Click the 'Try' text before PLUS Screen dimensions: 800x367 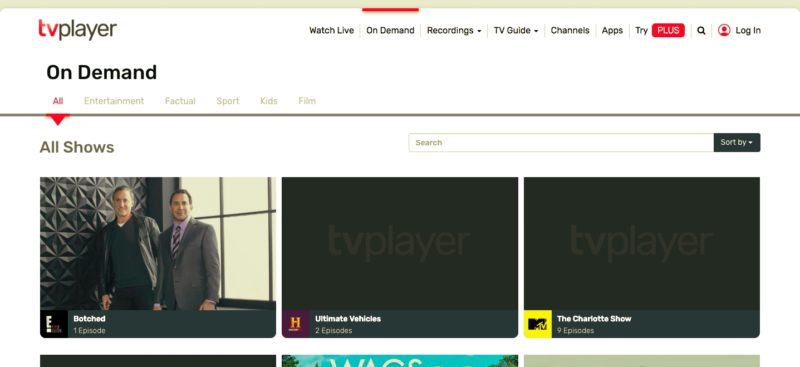[641, 31]
